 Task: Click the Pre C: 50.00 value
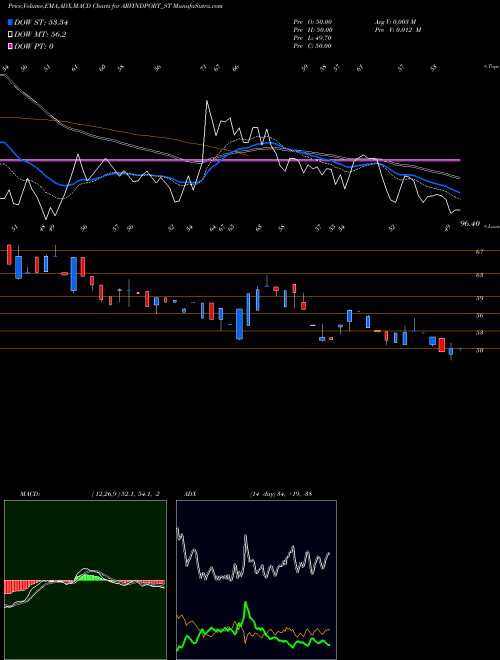point(313,46)
